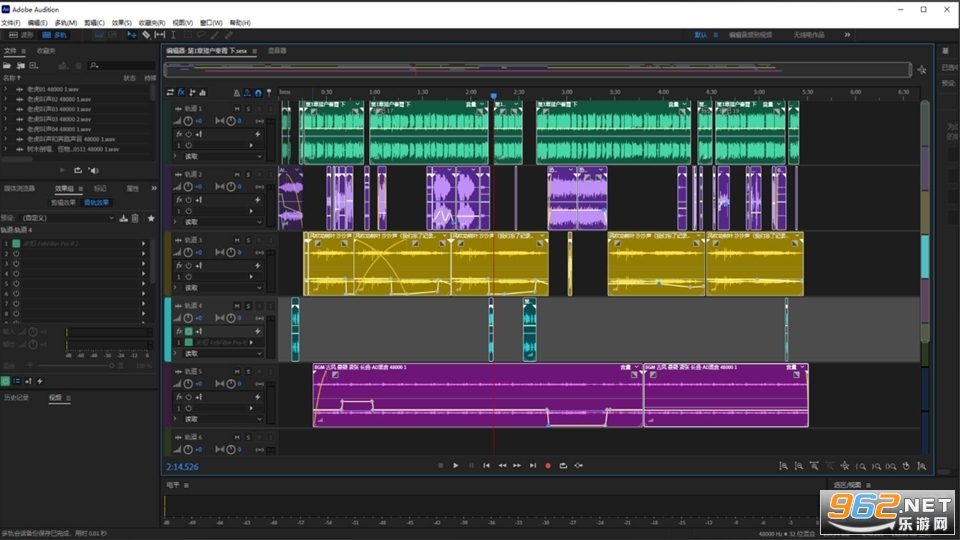Image resolution: width=960 pixels, height=540 pixels.
Task: Solo track 1 with S button
Action: click(248, 108)
